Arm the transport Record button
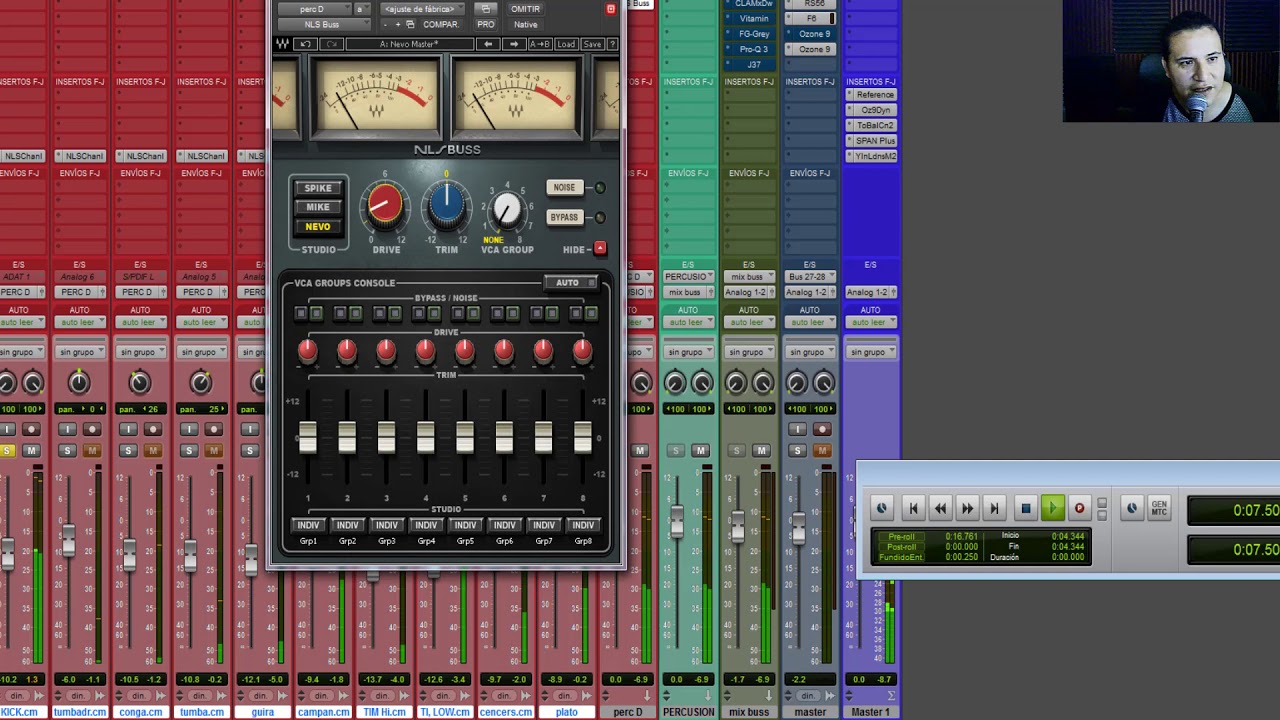 (1079, 508)
